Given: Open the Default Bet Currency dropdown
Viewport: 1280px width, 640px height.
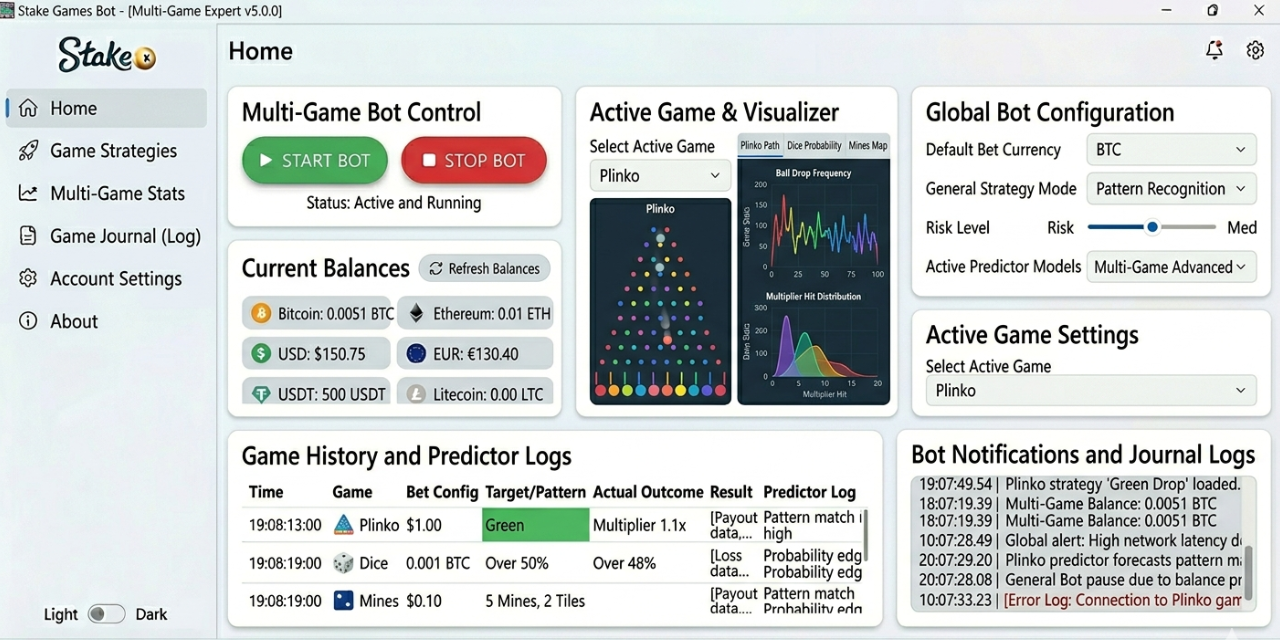Looking at the screenshot, I should tap(1171, 149).
